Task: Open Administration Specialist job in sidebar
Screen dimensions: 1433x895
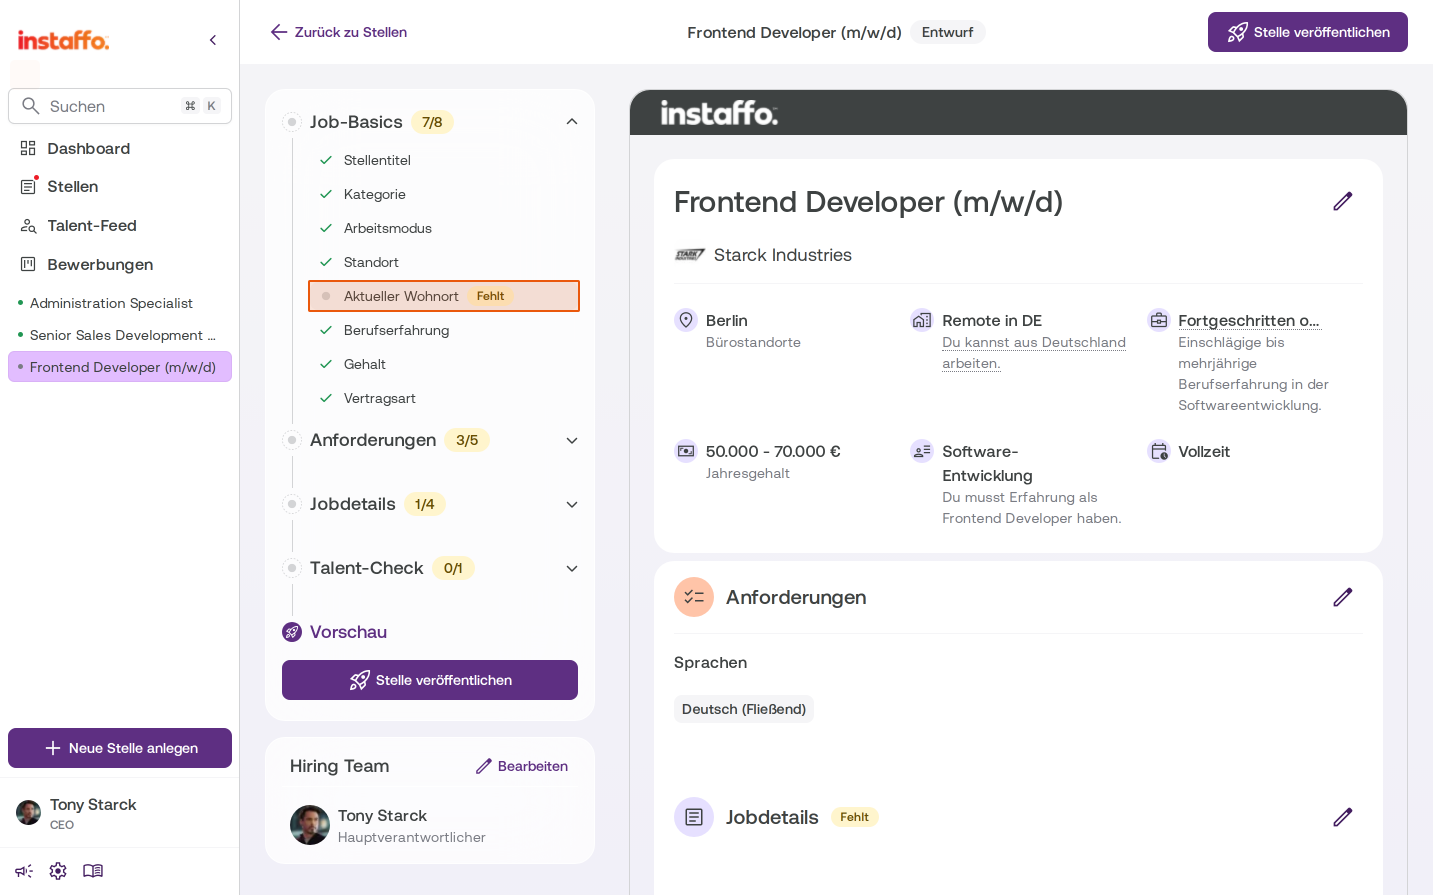Action: [120, 303]
